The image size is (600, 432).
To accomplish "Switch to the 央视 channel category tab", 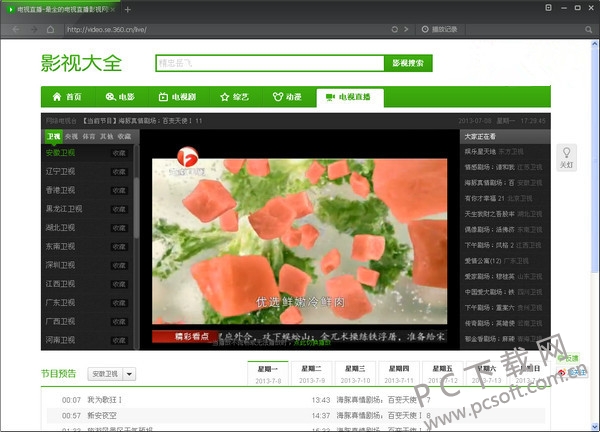I will tap(71, 136).
